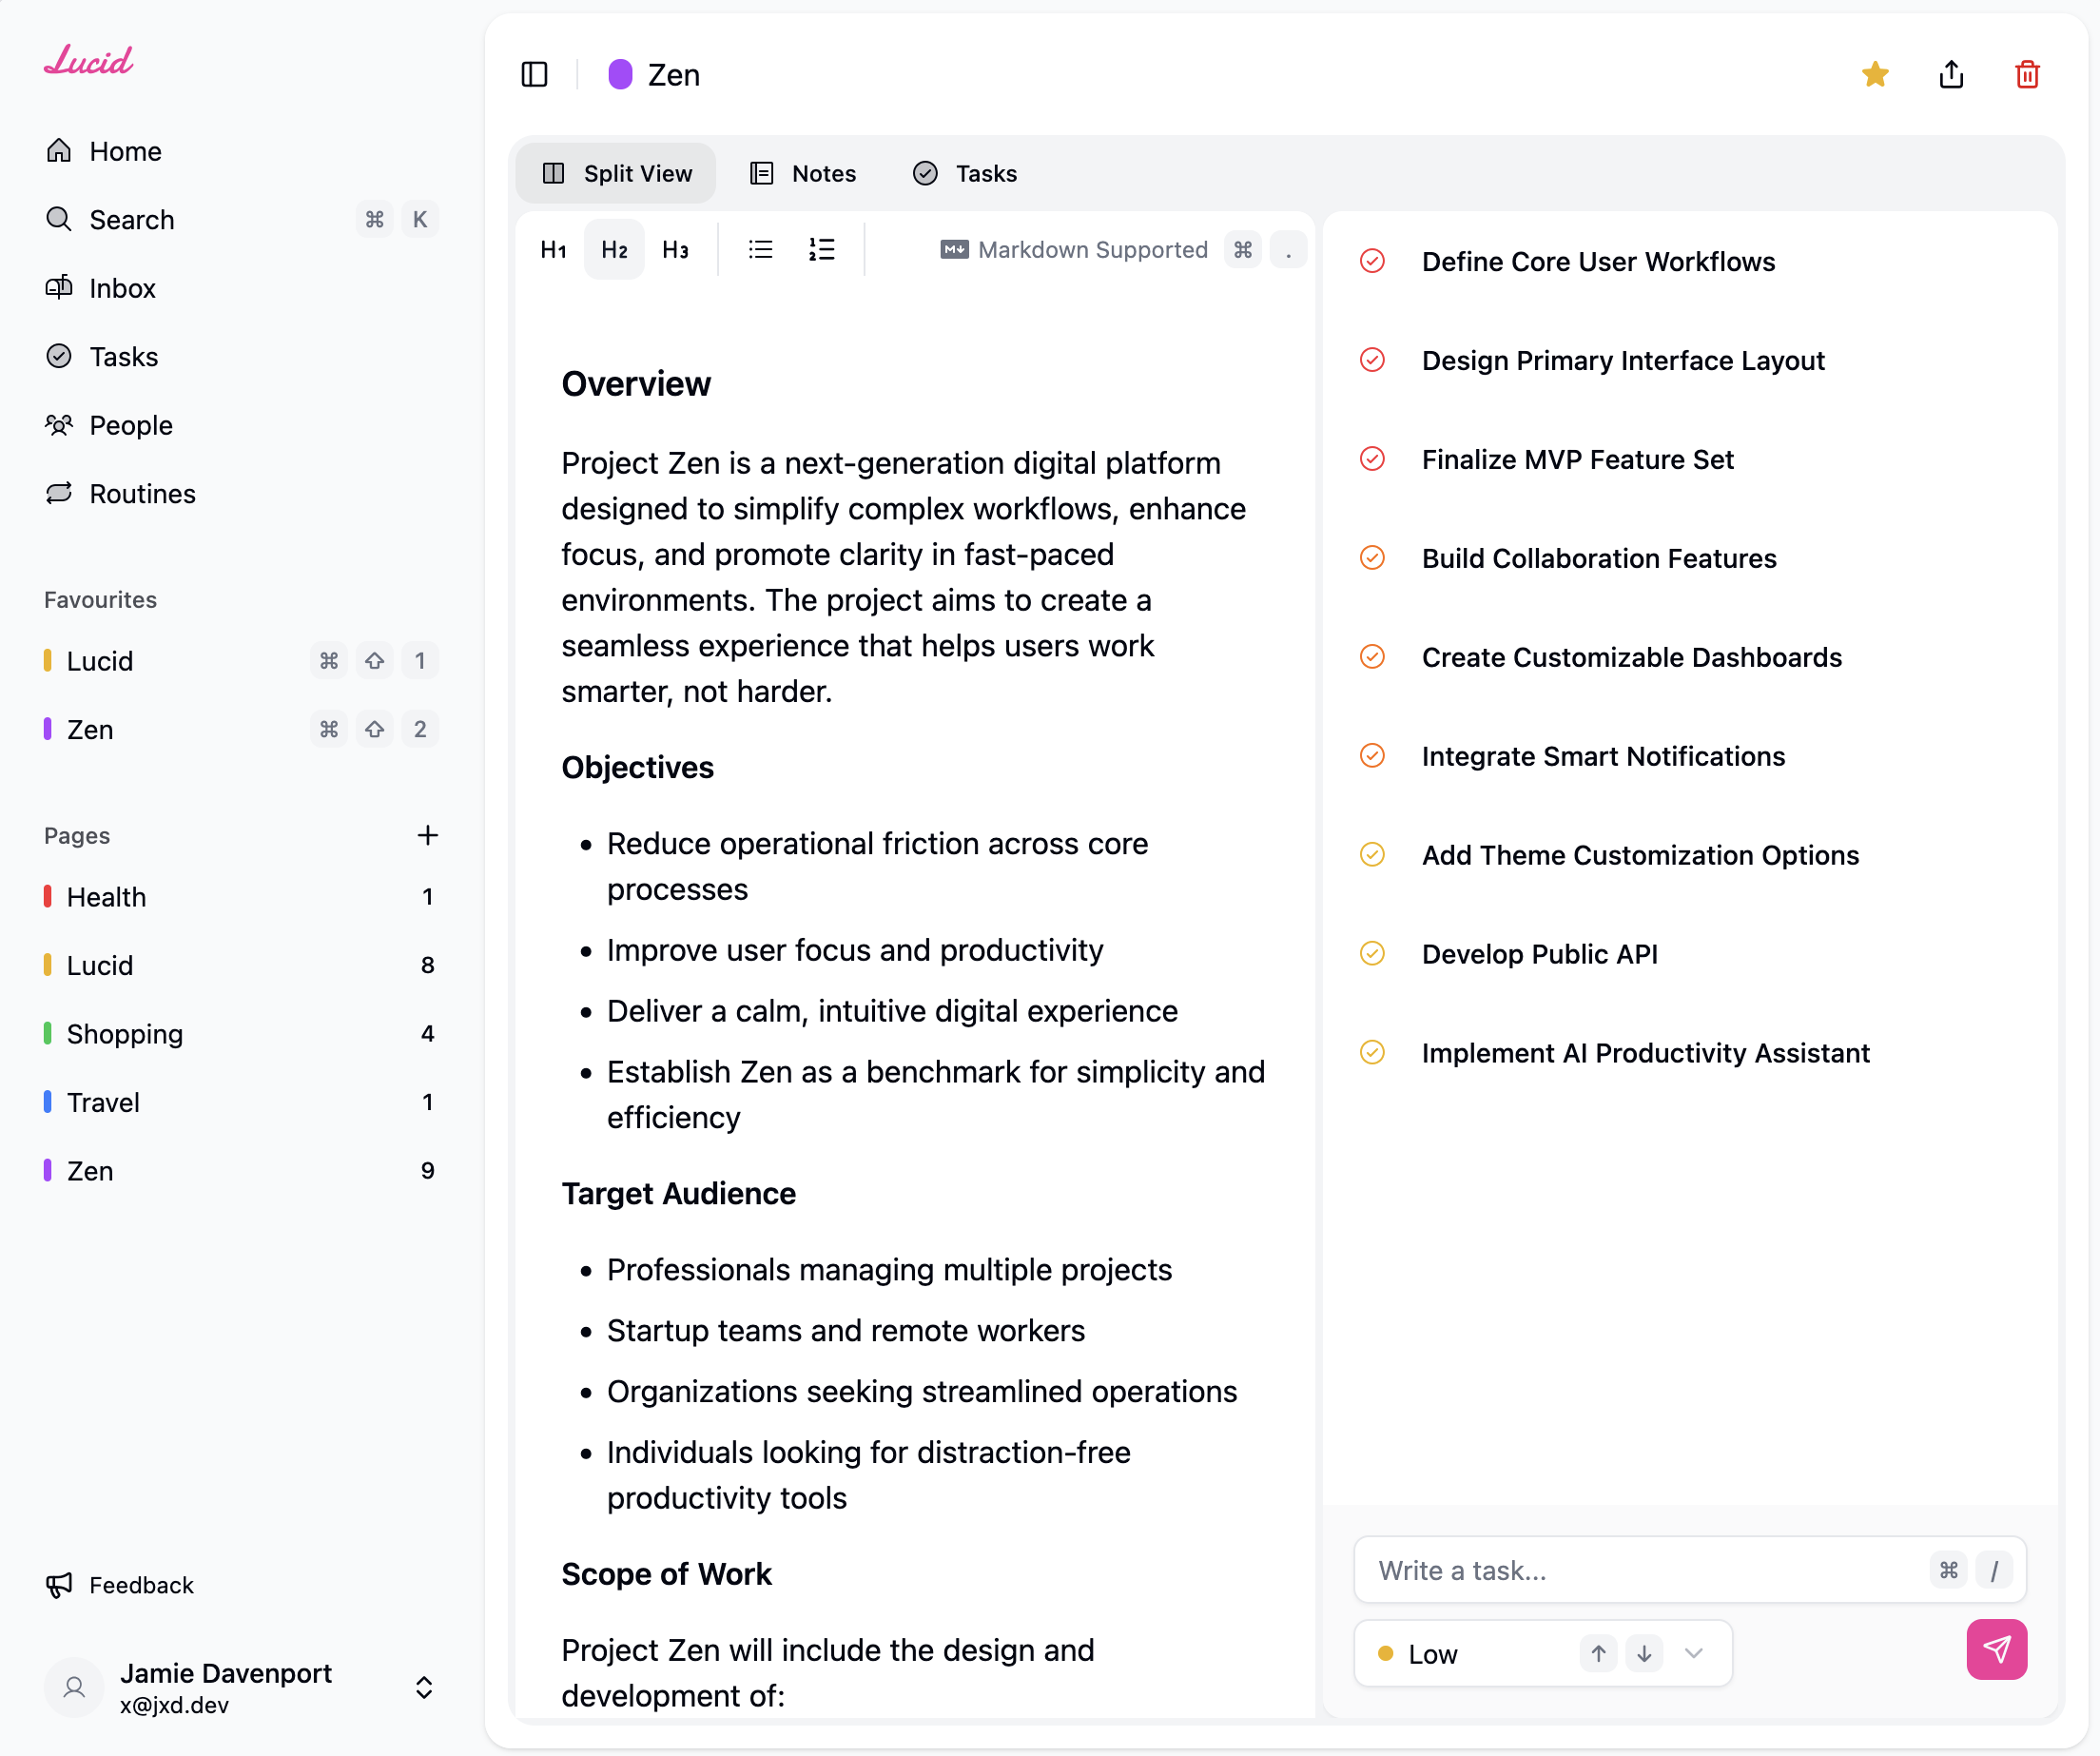Focus the Write a task input field
Viewport: 2100px width, 1756px height.
pyautogui.click(x=1640, y=1570)
